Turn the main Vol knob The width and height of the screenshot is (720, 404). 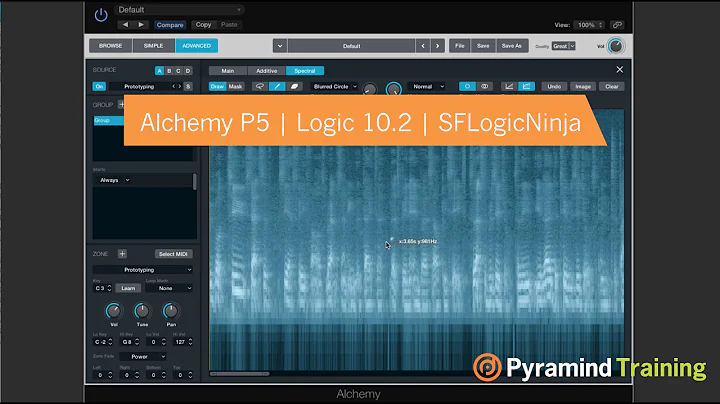coord(615,46)
